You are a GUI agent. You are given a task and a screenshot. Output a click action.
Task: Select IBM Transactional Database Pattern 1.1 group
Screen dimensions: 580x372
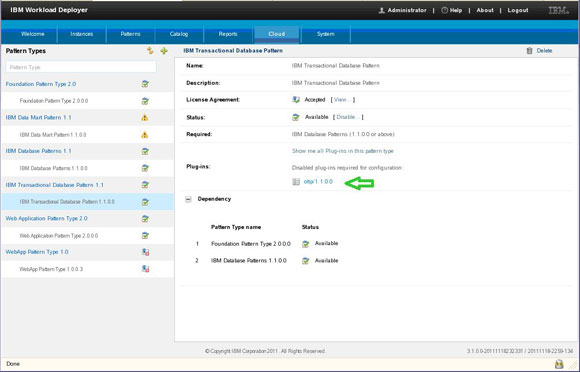54,185
